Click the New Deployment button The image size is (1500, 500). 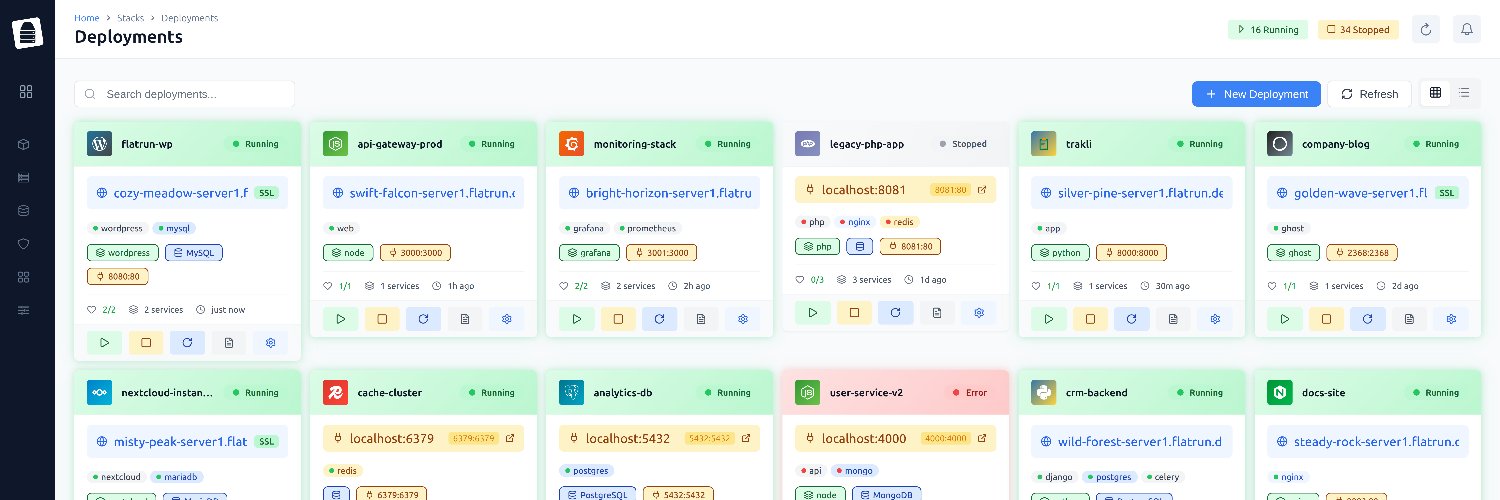coord(1256,94)
